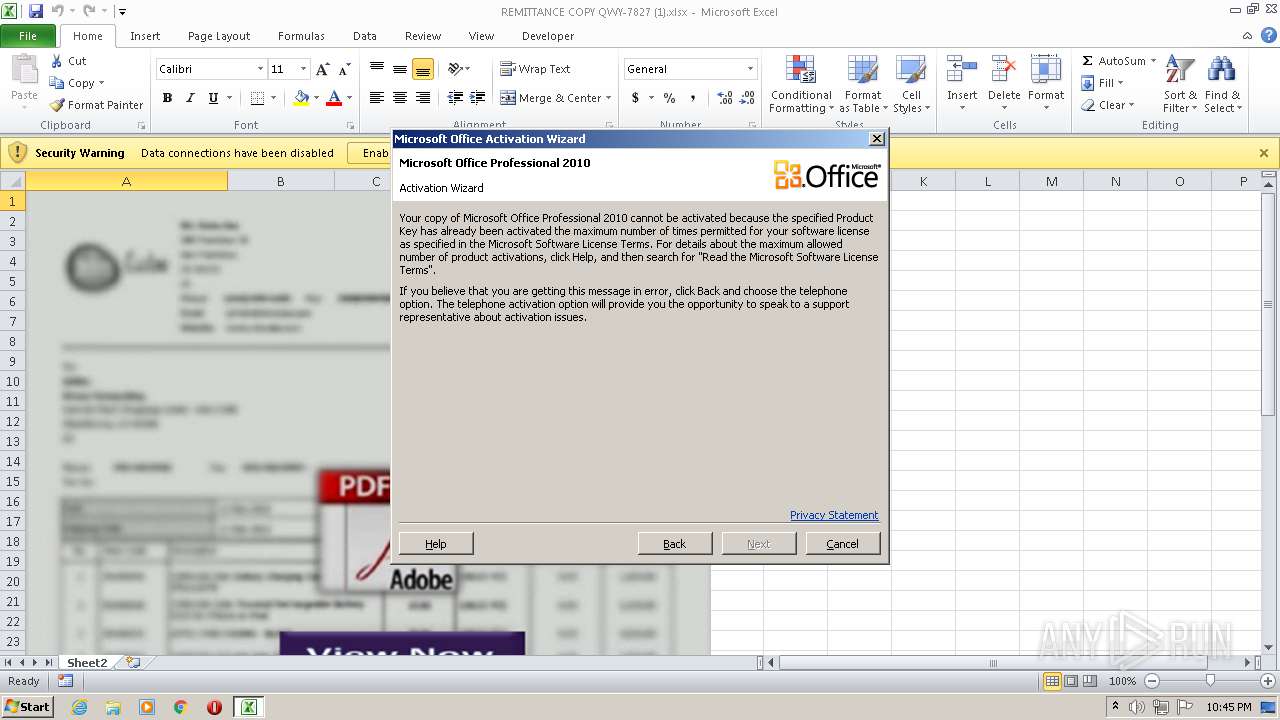Click the Windows Start button
Screen dimensions: 1280x720
[x=28, y=707]
